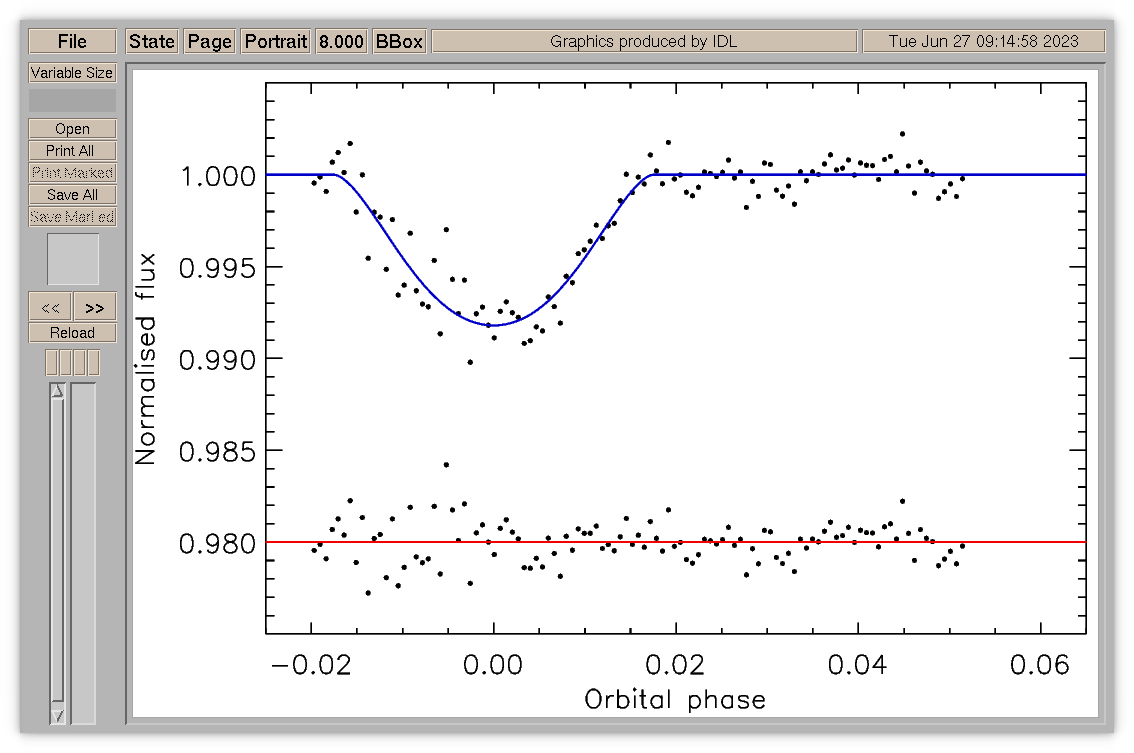Click Print All

(72, 150)
